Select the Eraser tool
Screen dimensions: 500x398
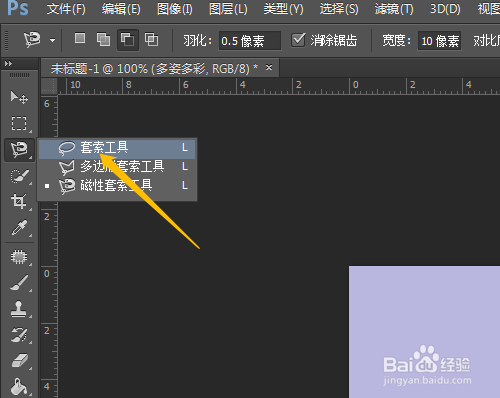coord(19,361)
